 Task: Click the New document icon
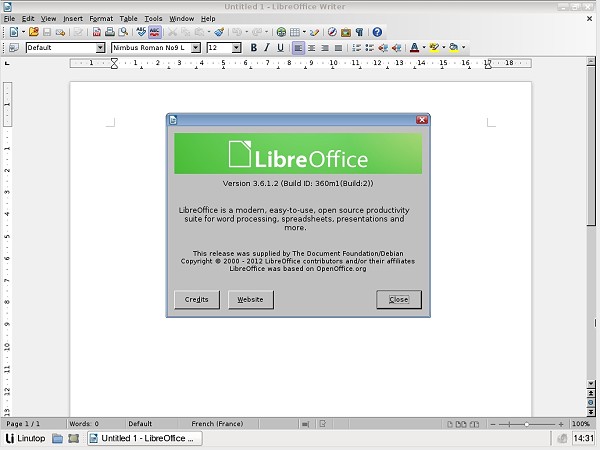coord(14,32)
